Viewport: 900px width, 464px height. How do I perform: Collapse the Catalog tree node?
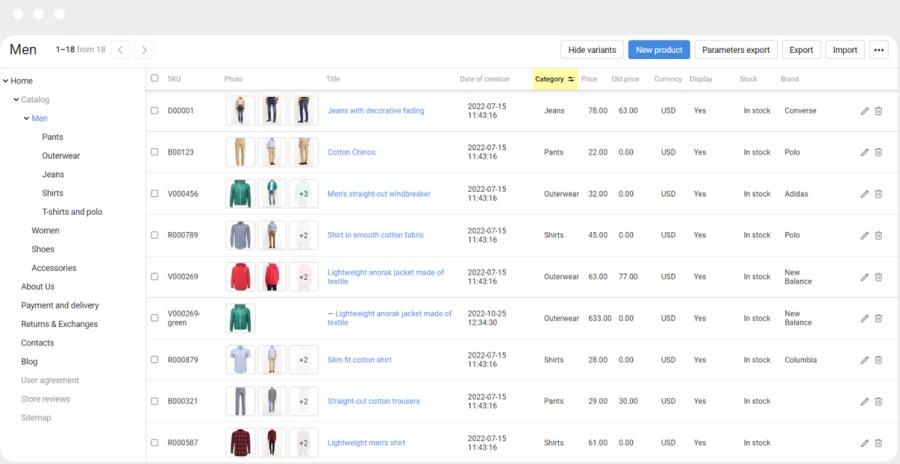click(16, 100)
